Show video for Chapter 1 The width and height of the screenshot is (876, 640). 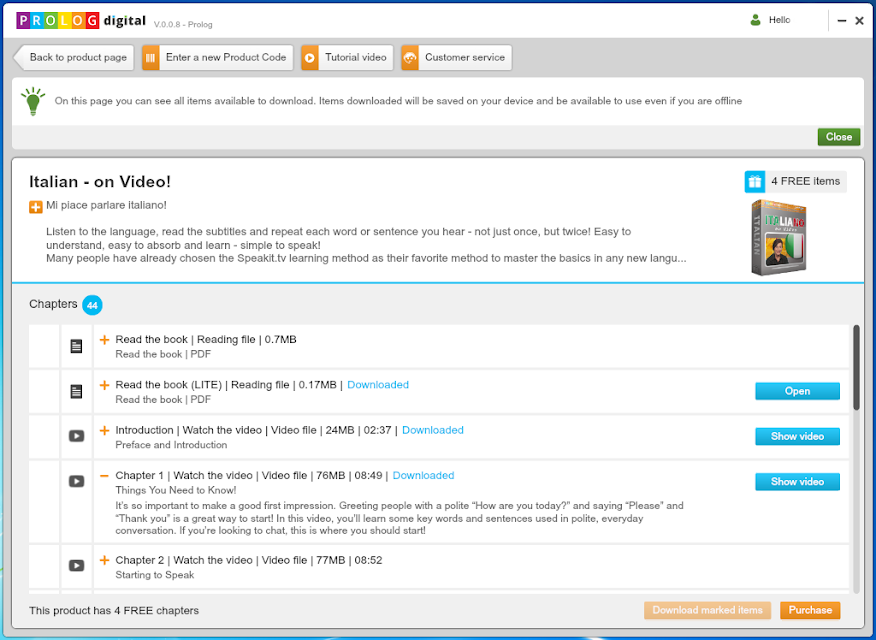[797, 482]
